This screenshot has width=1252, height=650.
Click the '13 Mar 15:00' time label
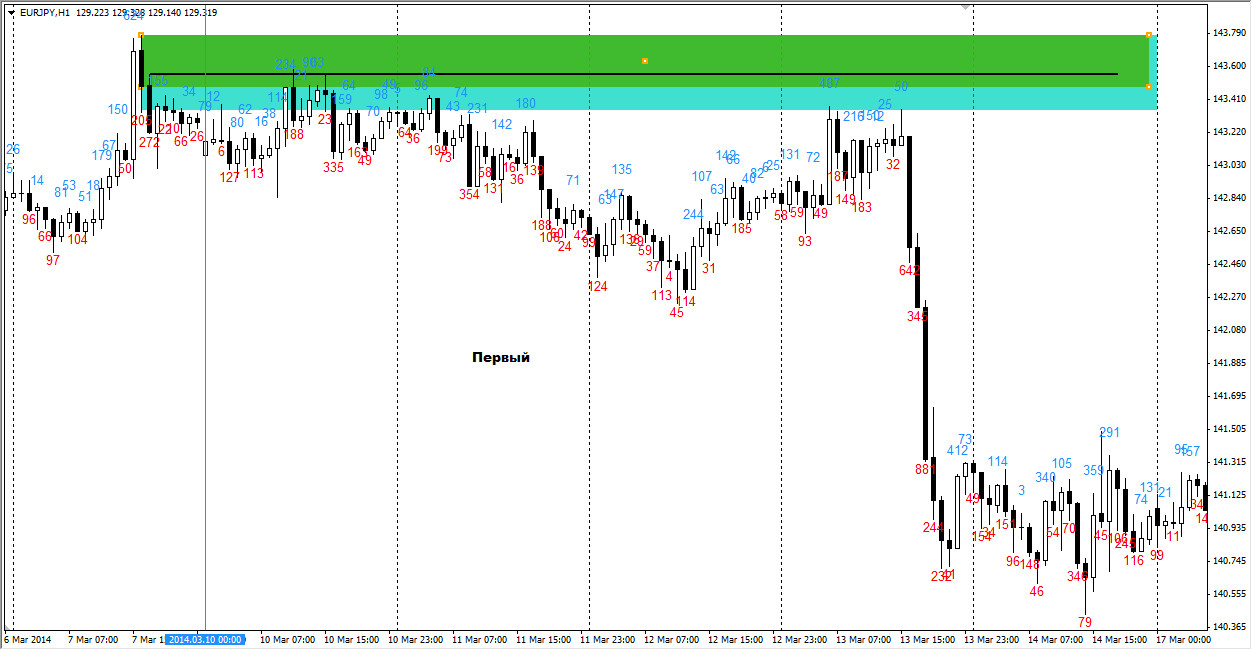point(927,638)
